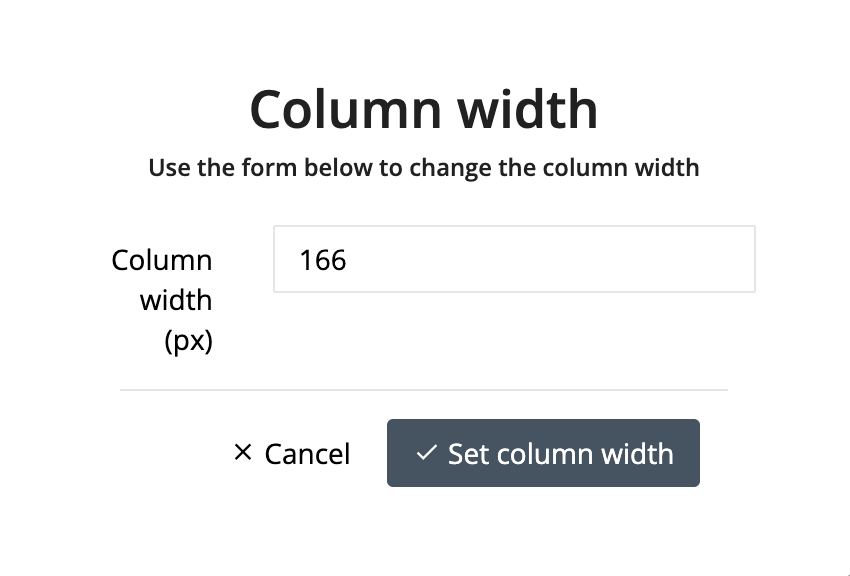
Task: Confirm the width via the checkmark icon
Action: click(426, 453)
